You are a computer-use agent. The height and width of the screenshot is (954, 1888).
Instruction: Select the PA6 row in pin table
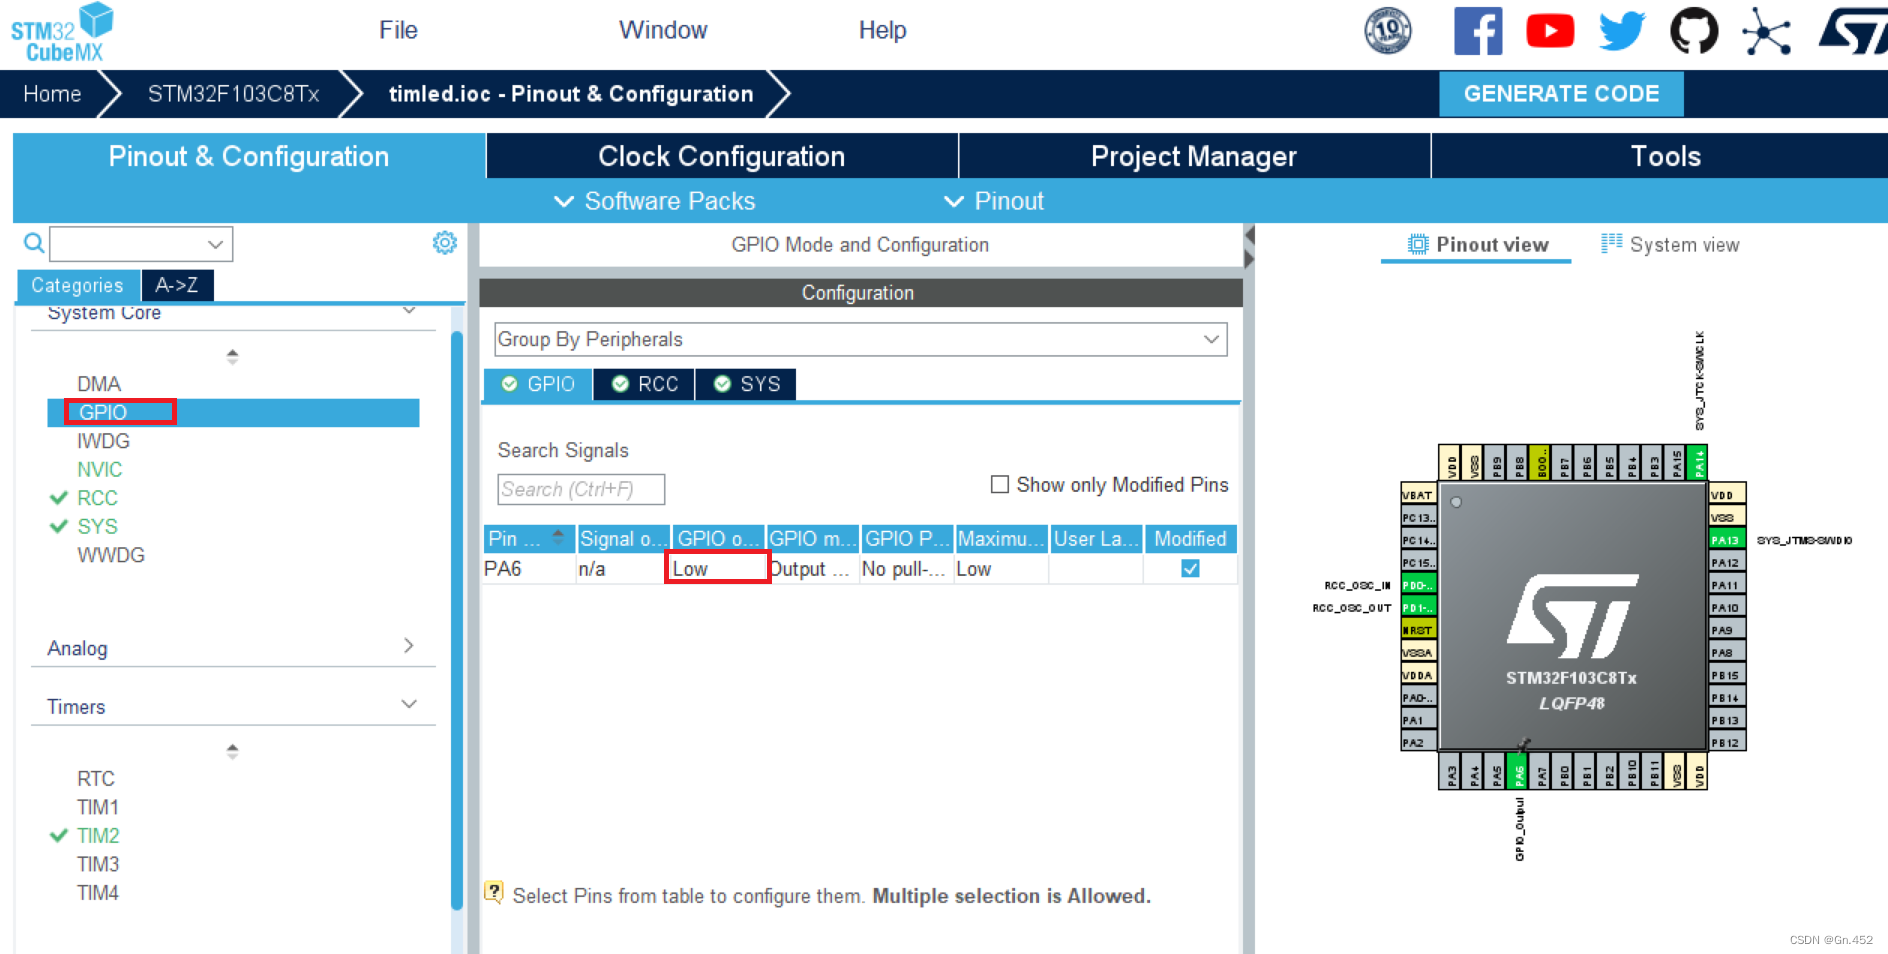point(860,568)
